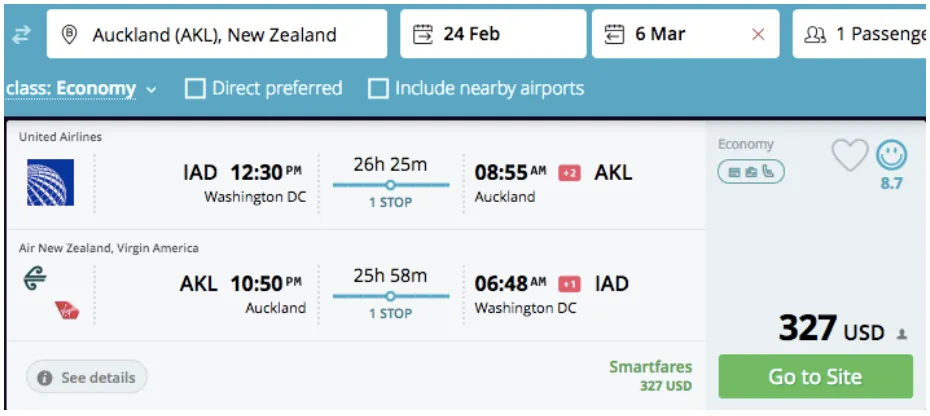Save this flight with the heart icon

pyautogui.click(x=850, y=155)
